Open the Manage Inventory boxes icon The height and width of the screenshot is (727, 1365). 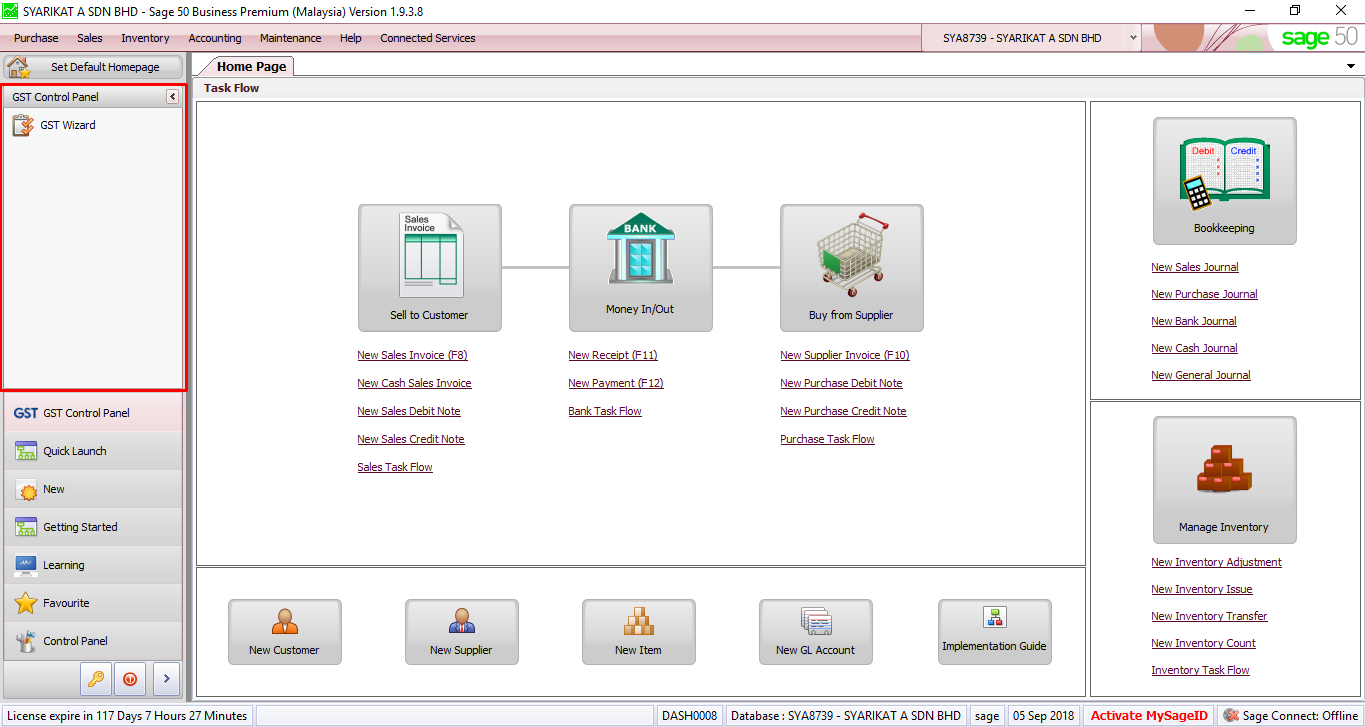(x=1224, y=480)
